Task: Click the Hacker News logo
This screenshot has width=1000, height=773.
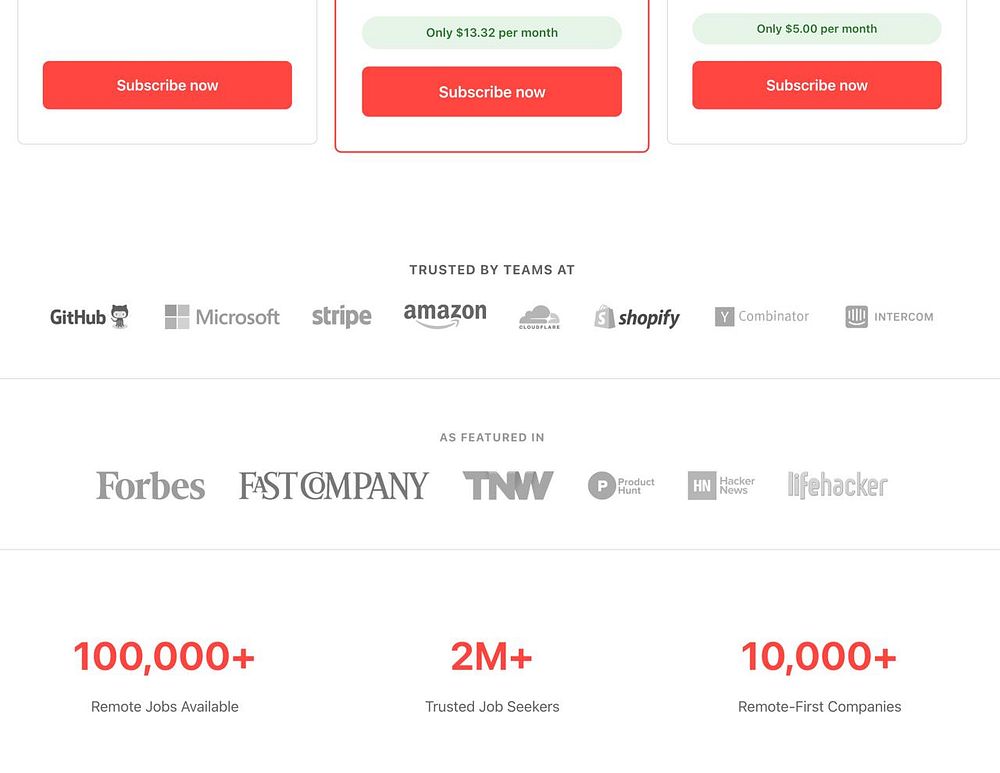Action: [721, 486]
